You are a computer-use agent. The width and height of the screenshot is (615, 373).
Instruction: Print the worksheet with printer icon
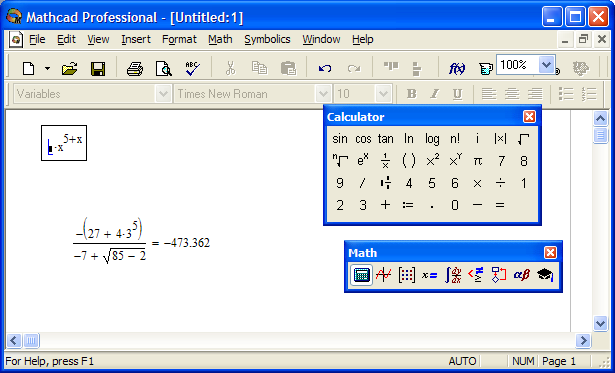(x=135, y=69)
